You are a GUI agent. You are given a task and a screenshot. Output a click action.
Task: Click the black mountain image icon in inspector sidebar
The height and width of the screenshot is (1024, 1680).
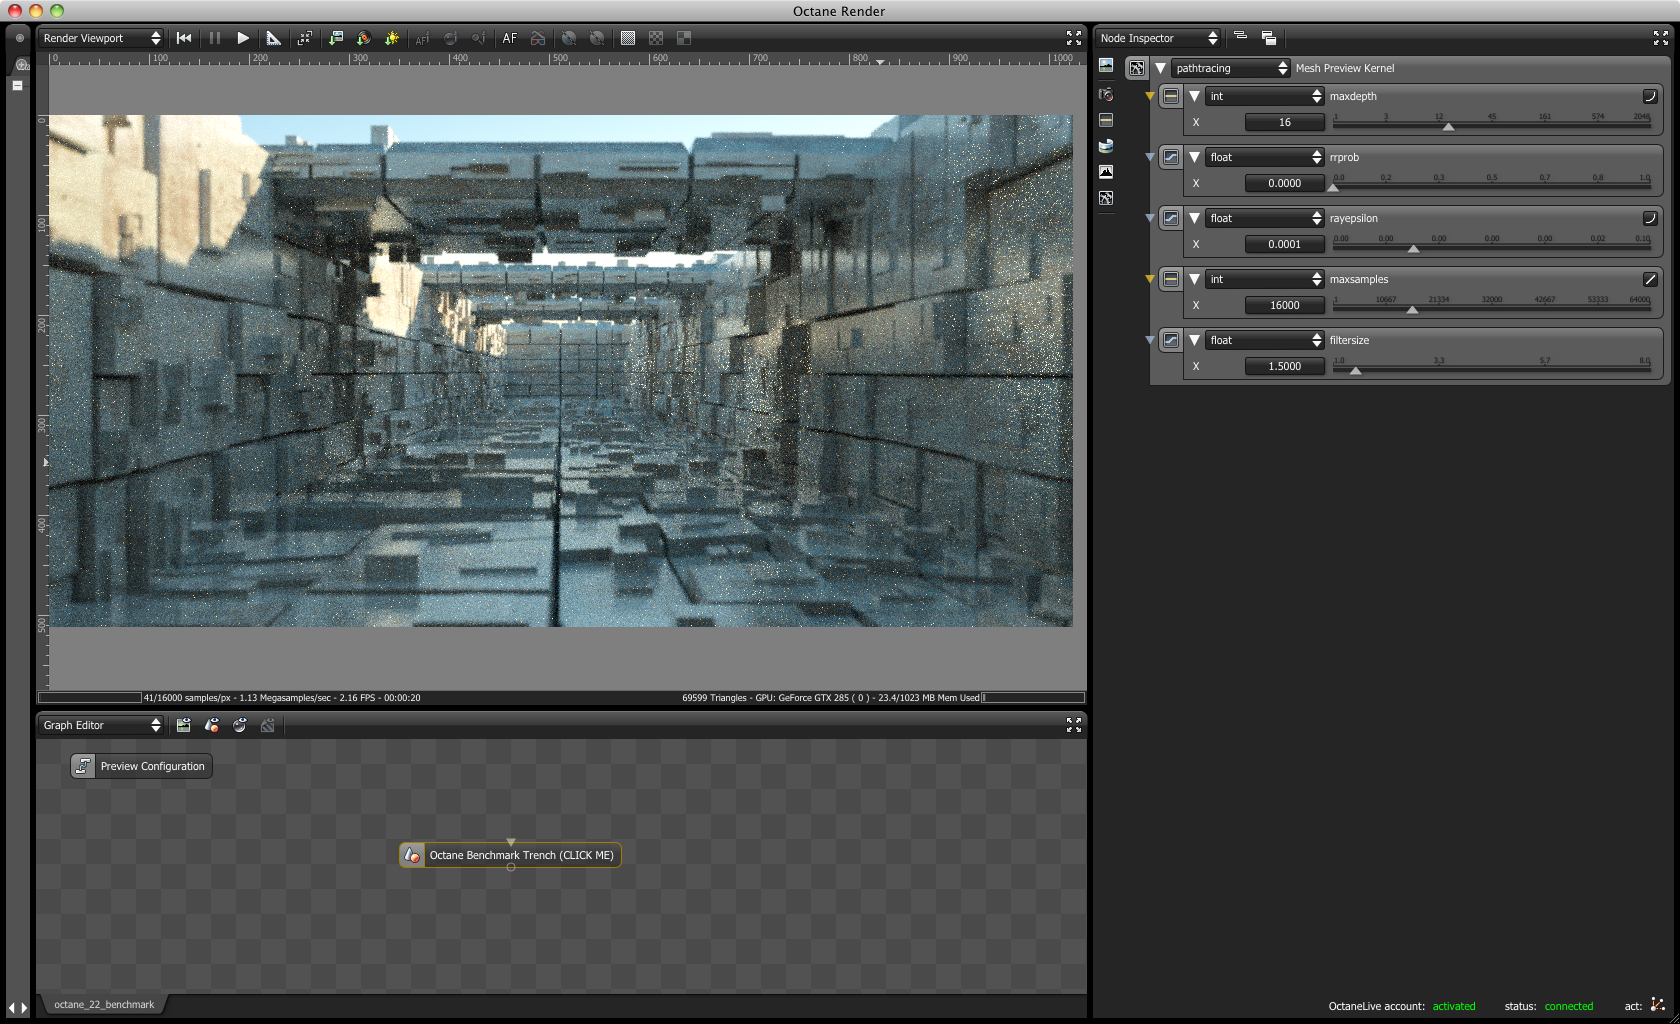click(x=1106, y=172)
